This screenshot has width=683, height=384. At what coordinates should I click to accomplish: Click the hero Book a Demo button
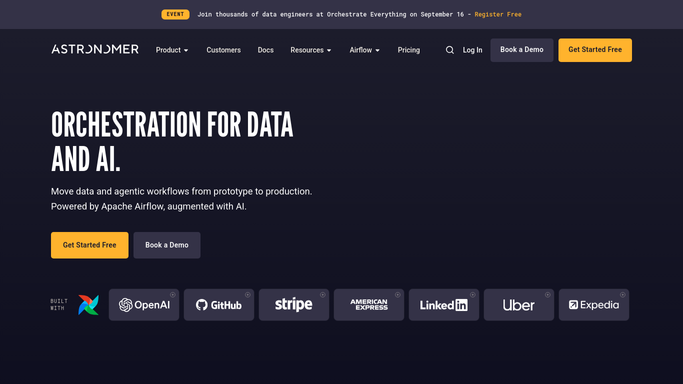pos(167,245)
